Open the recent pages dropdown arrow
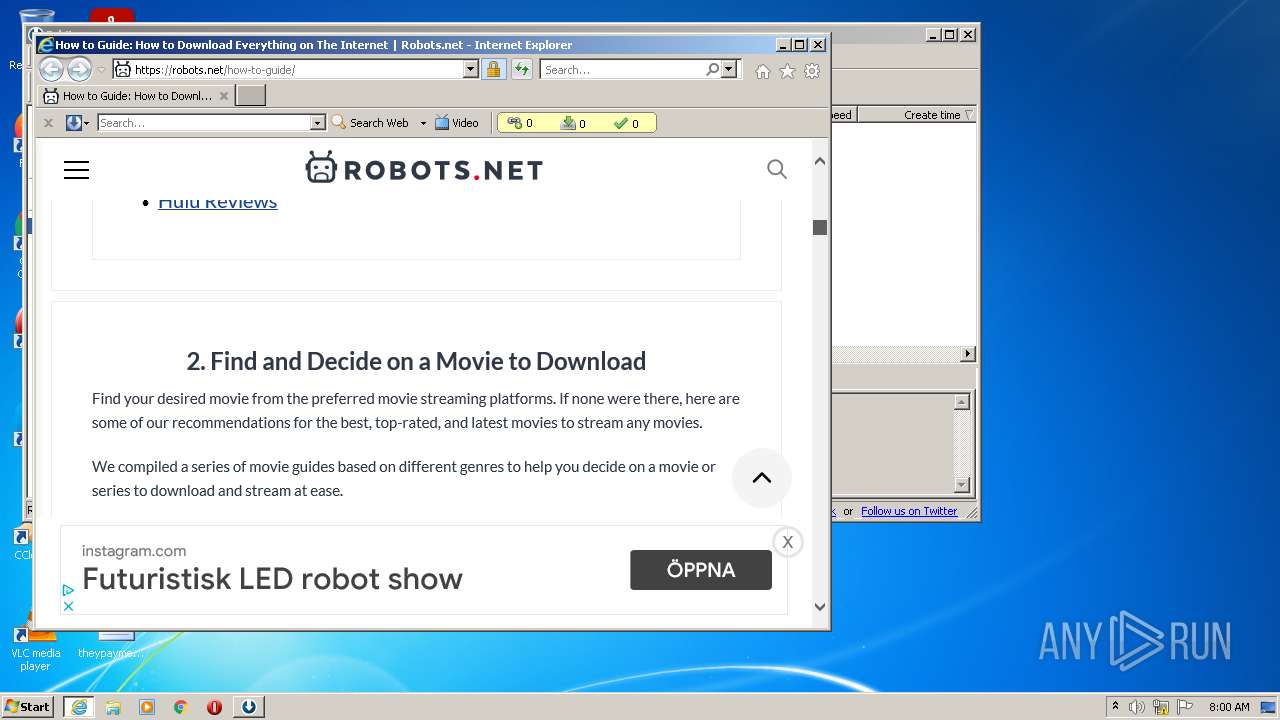This screenshot has height=720, width=1280. 101,70
